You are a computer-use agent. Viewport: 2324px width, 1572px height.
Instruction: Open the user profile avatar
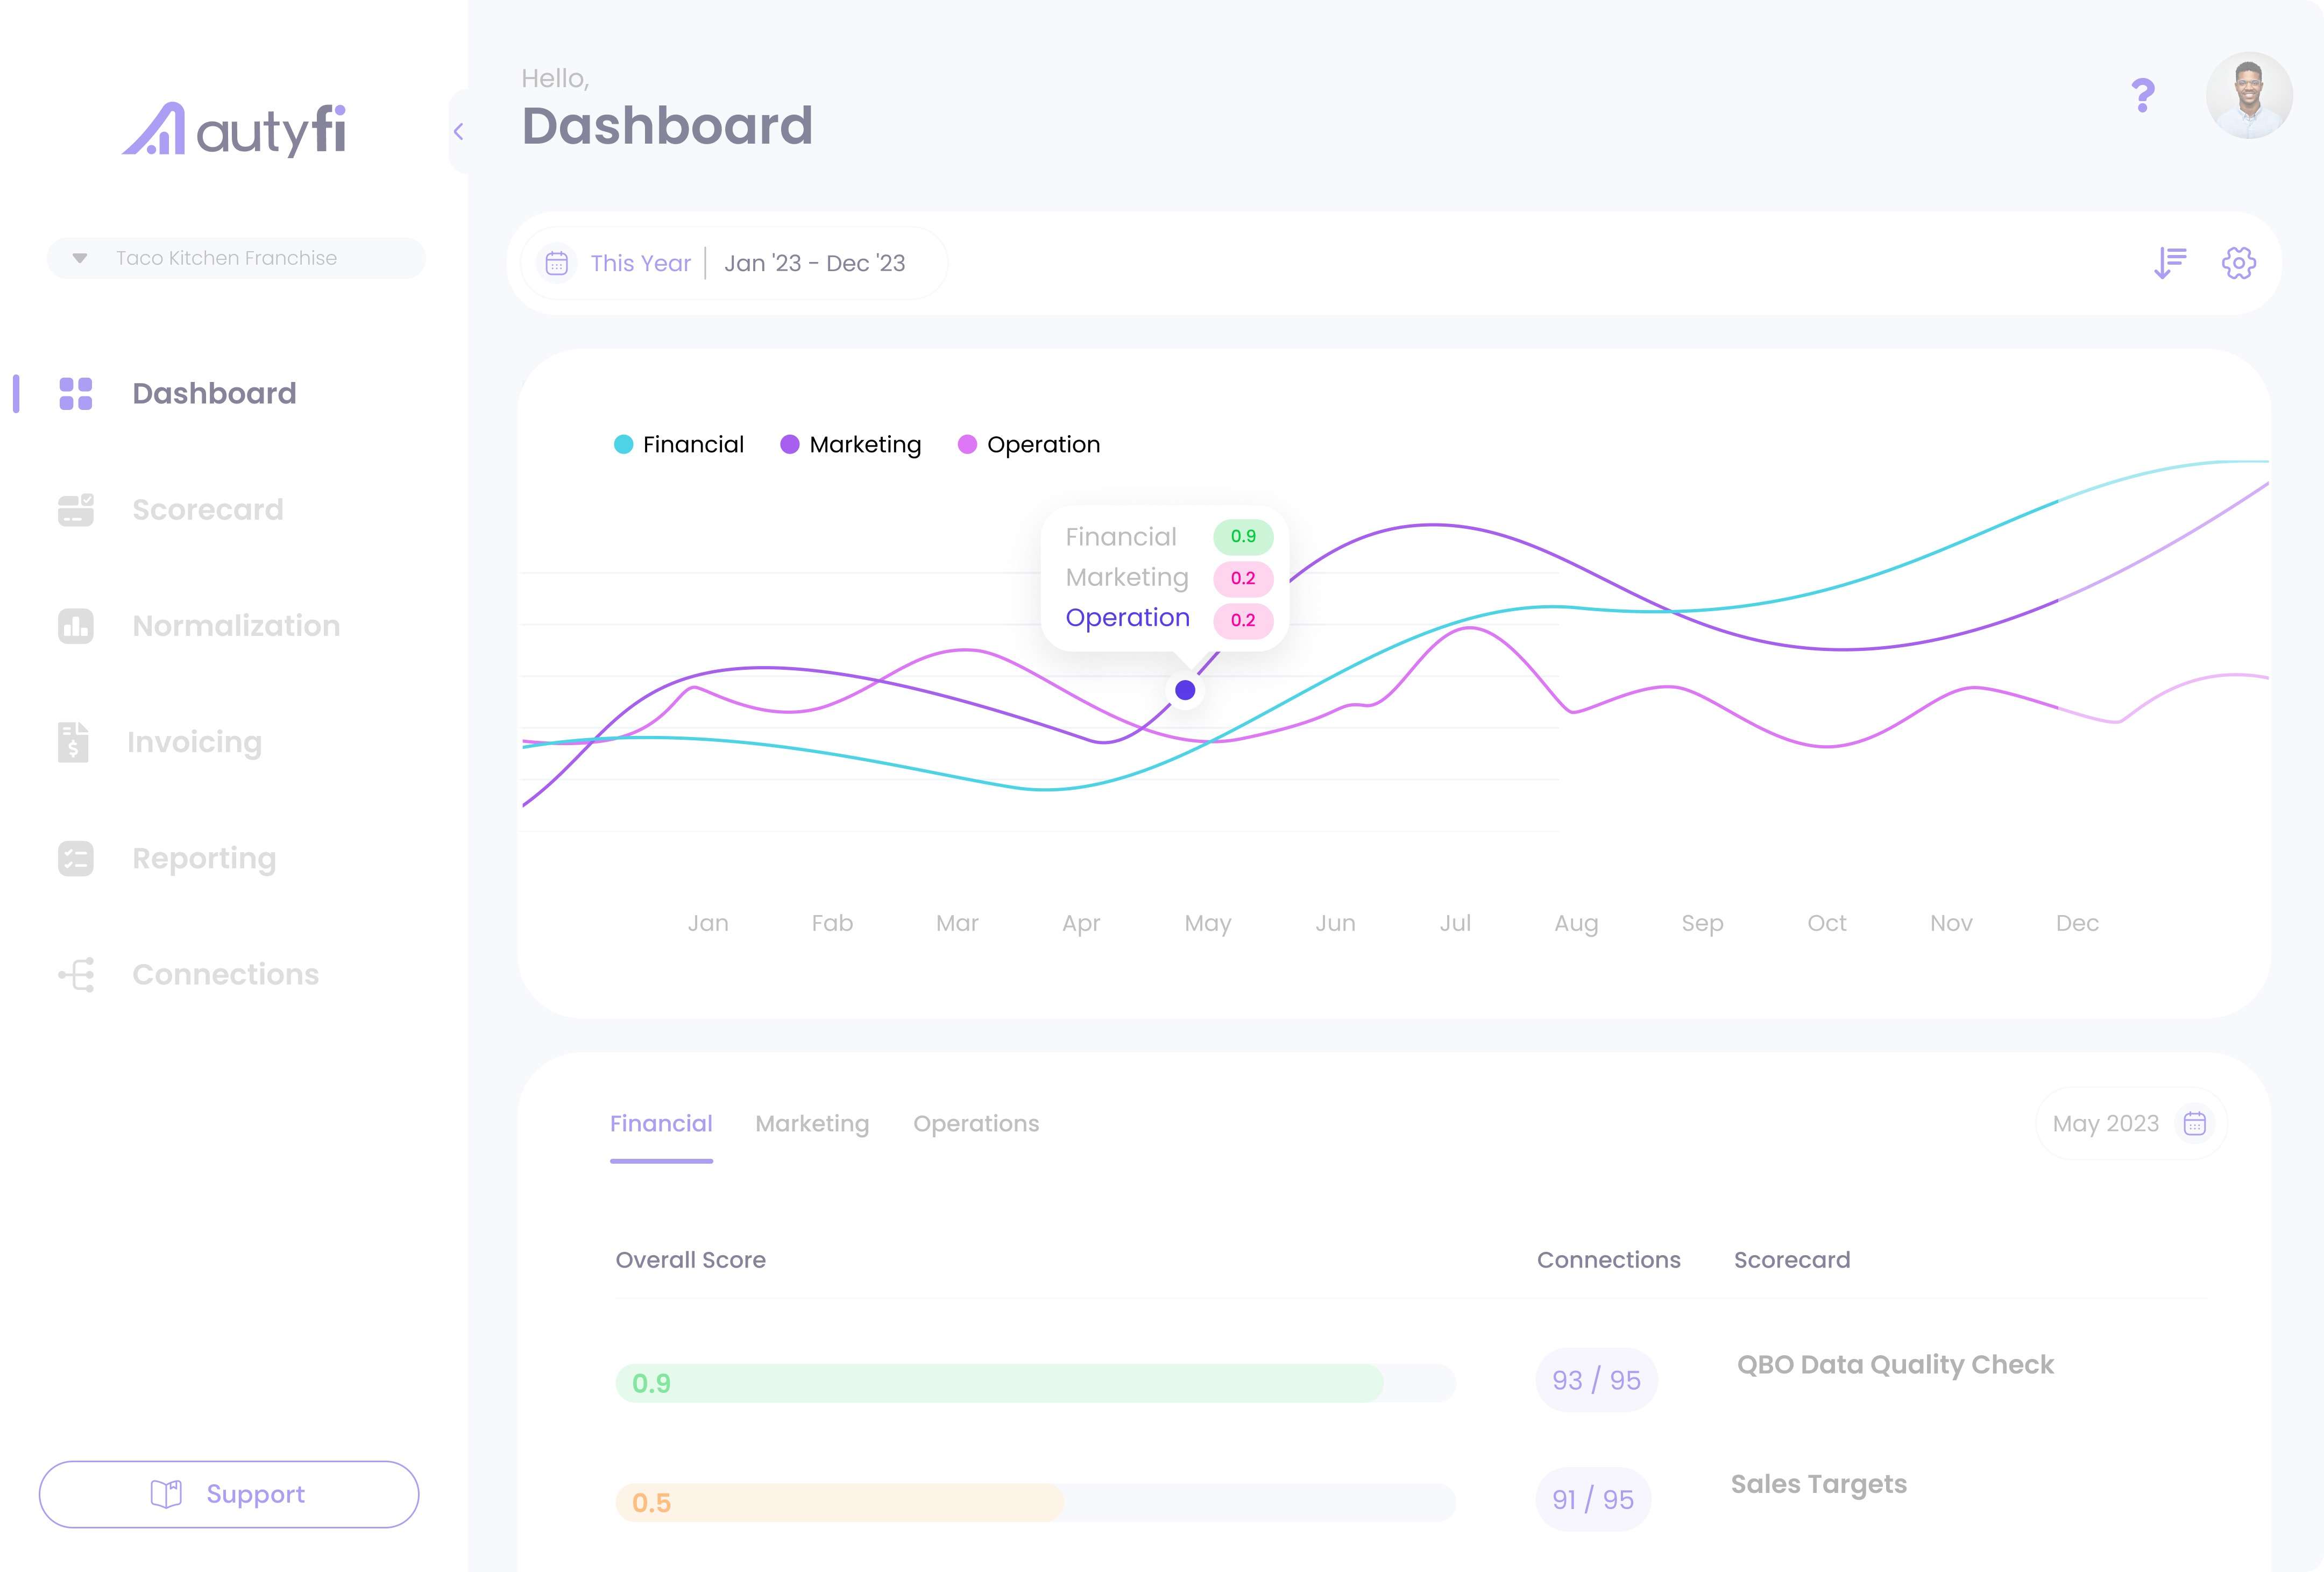pyautogui.click(x=2250, y=95)
